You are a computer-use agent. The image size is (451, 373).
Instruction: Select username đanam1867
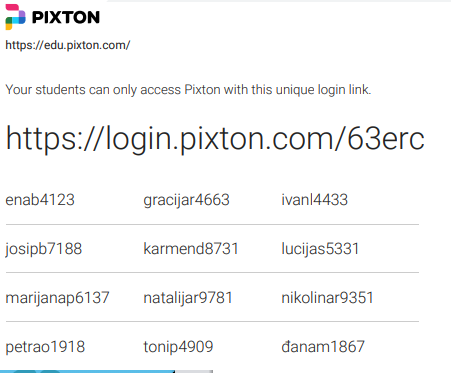[323, 346]
